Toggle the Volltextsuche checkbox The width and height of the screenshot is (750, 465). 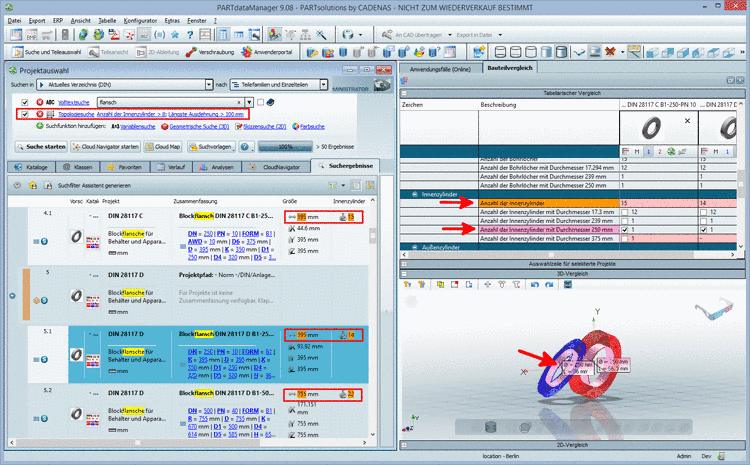(25, 101)
